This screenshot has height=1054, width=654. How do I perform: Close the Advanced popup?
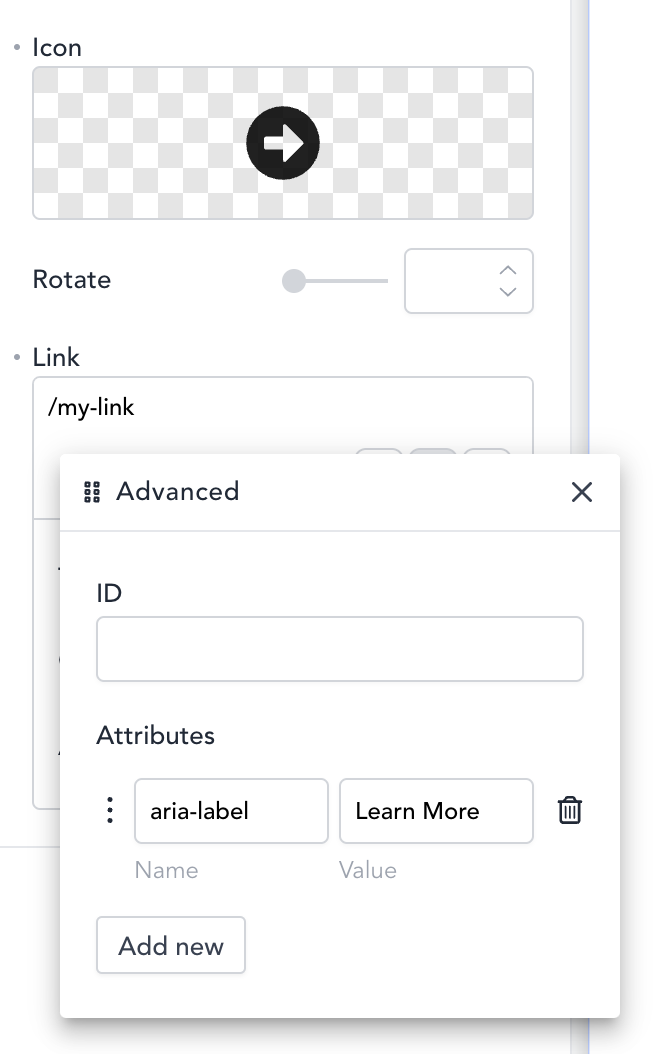582,492
